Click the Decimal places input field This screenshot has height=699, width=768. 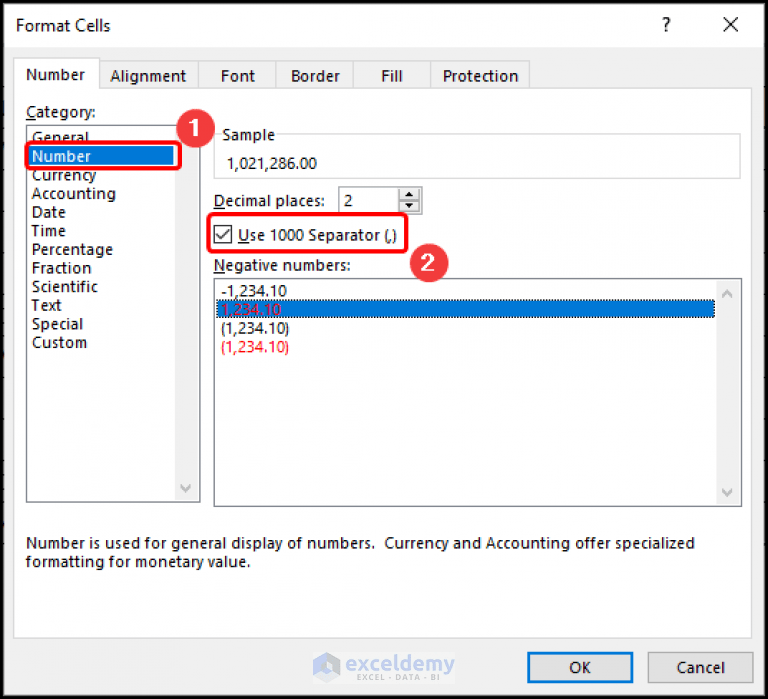point(368,200)
